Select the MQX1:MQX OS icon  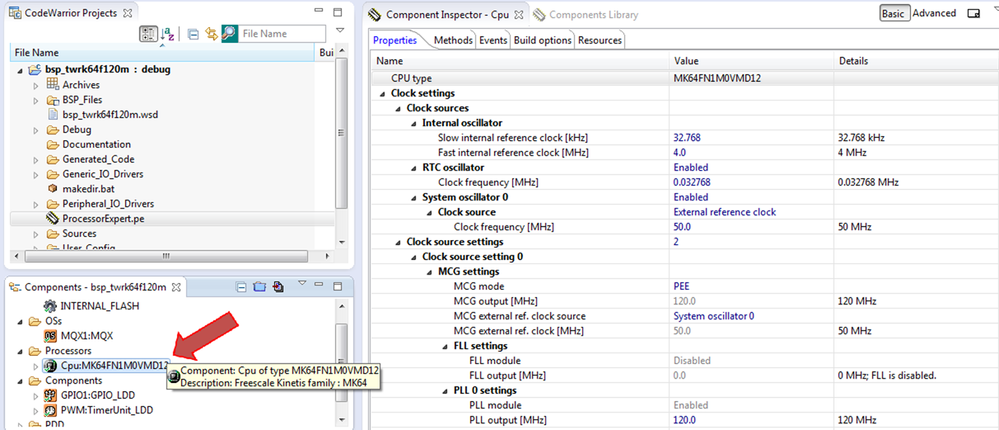50,335
